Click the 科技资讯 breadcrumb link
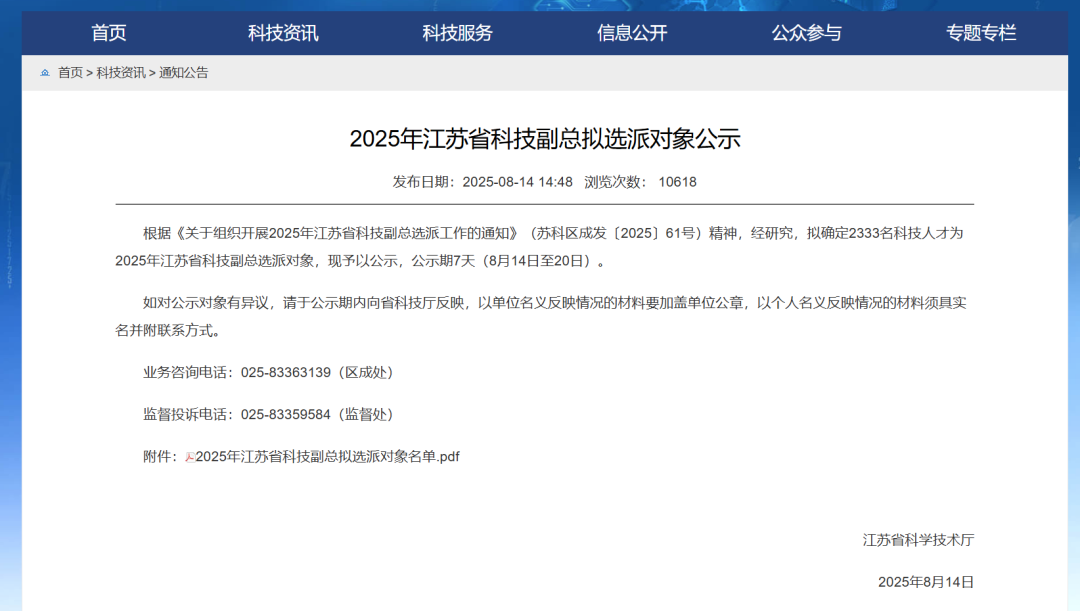This screenshot has width=1080, height=611. (120, 73)
